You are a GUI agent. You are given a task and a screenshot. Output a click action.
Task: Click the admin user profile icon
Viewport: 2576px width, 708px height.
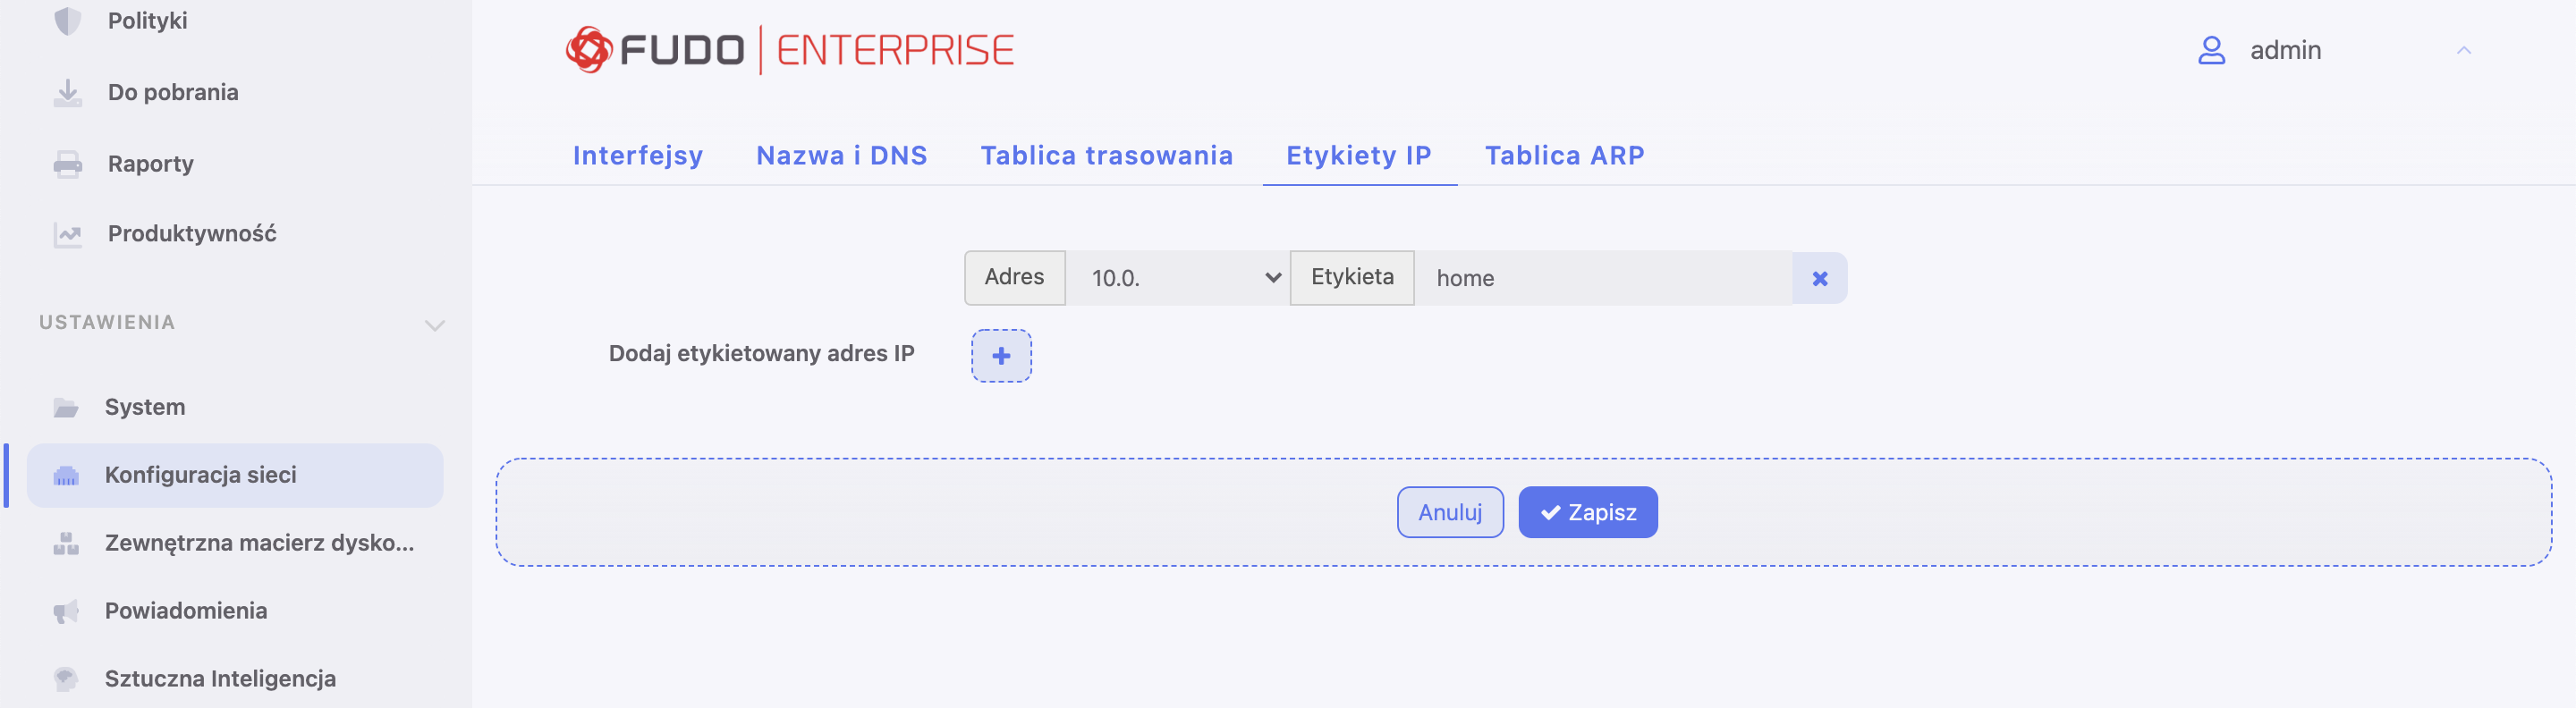tap(2211, 51)
